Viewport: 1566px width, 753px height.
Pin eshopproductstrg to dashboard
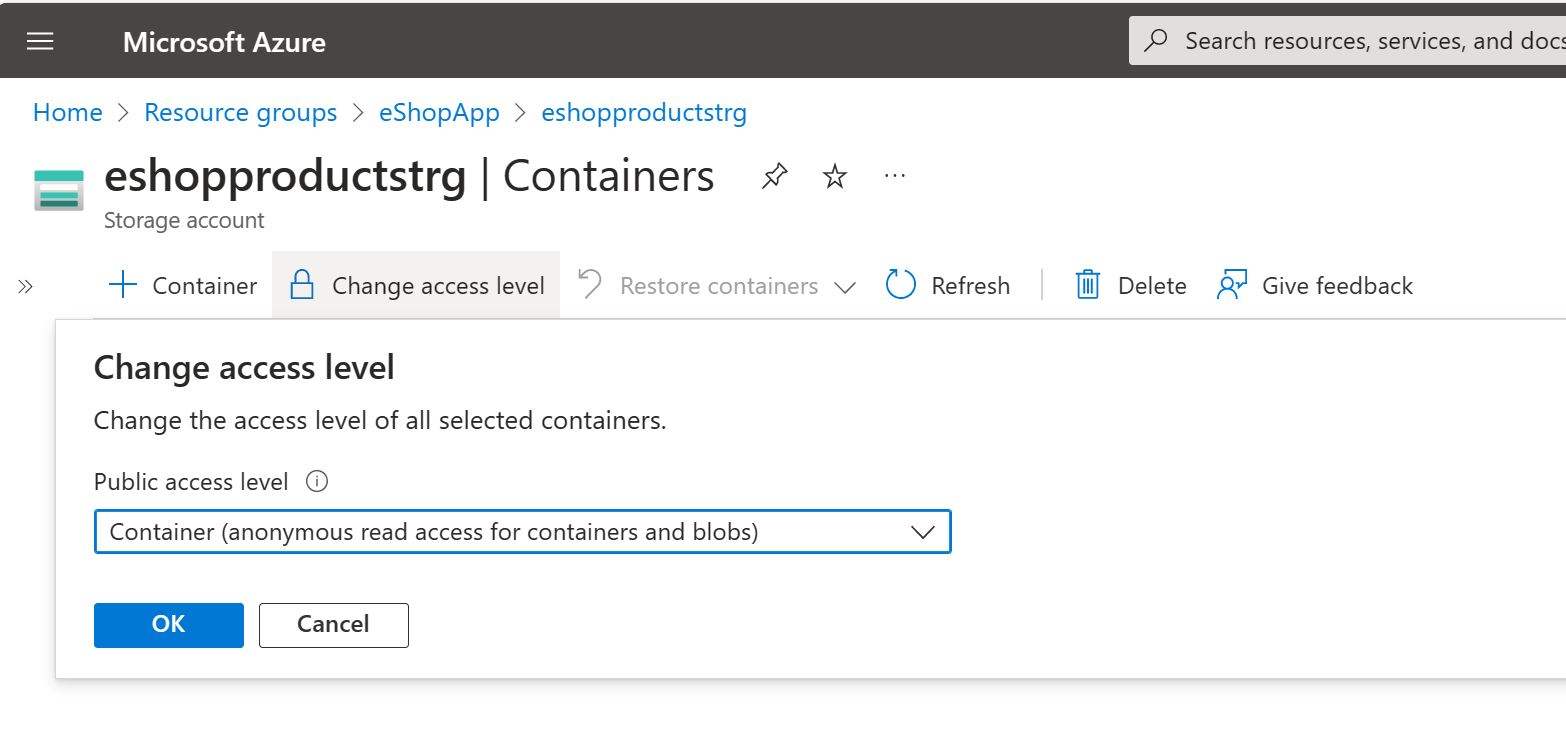point(774,177)
